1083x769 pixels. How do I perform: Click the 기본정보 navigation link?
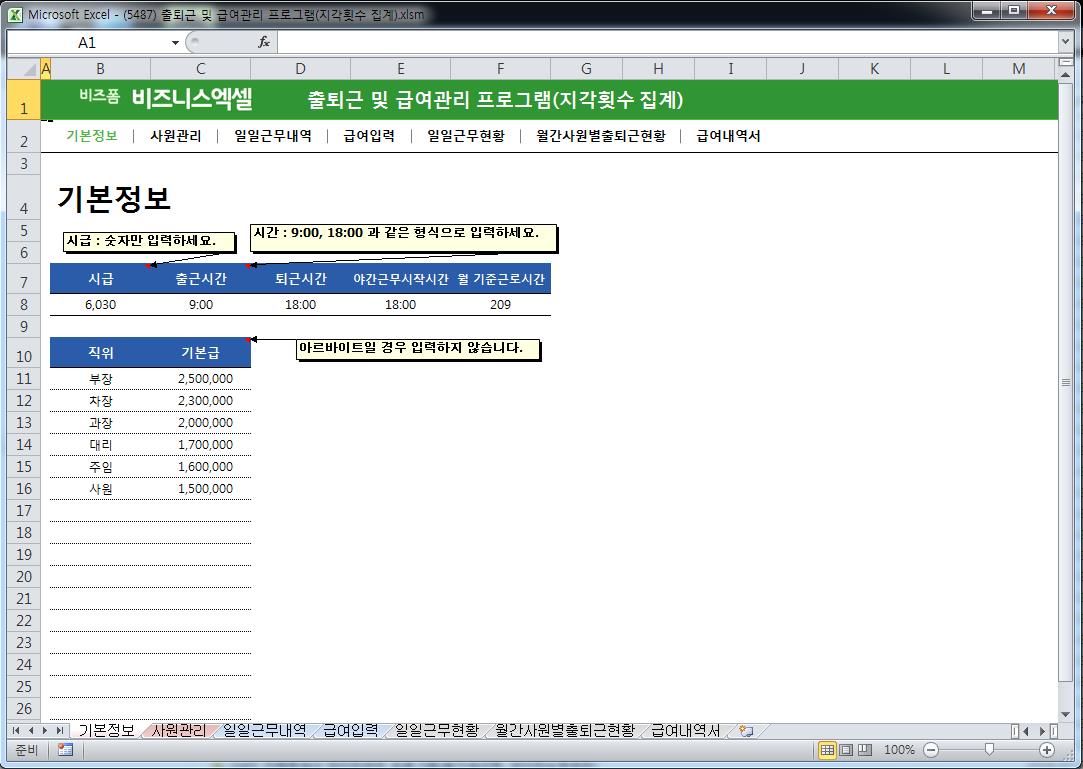coord(92,136)
